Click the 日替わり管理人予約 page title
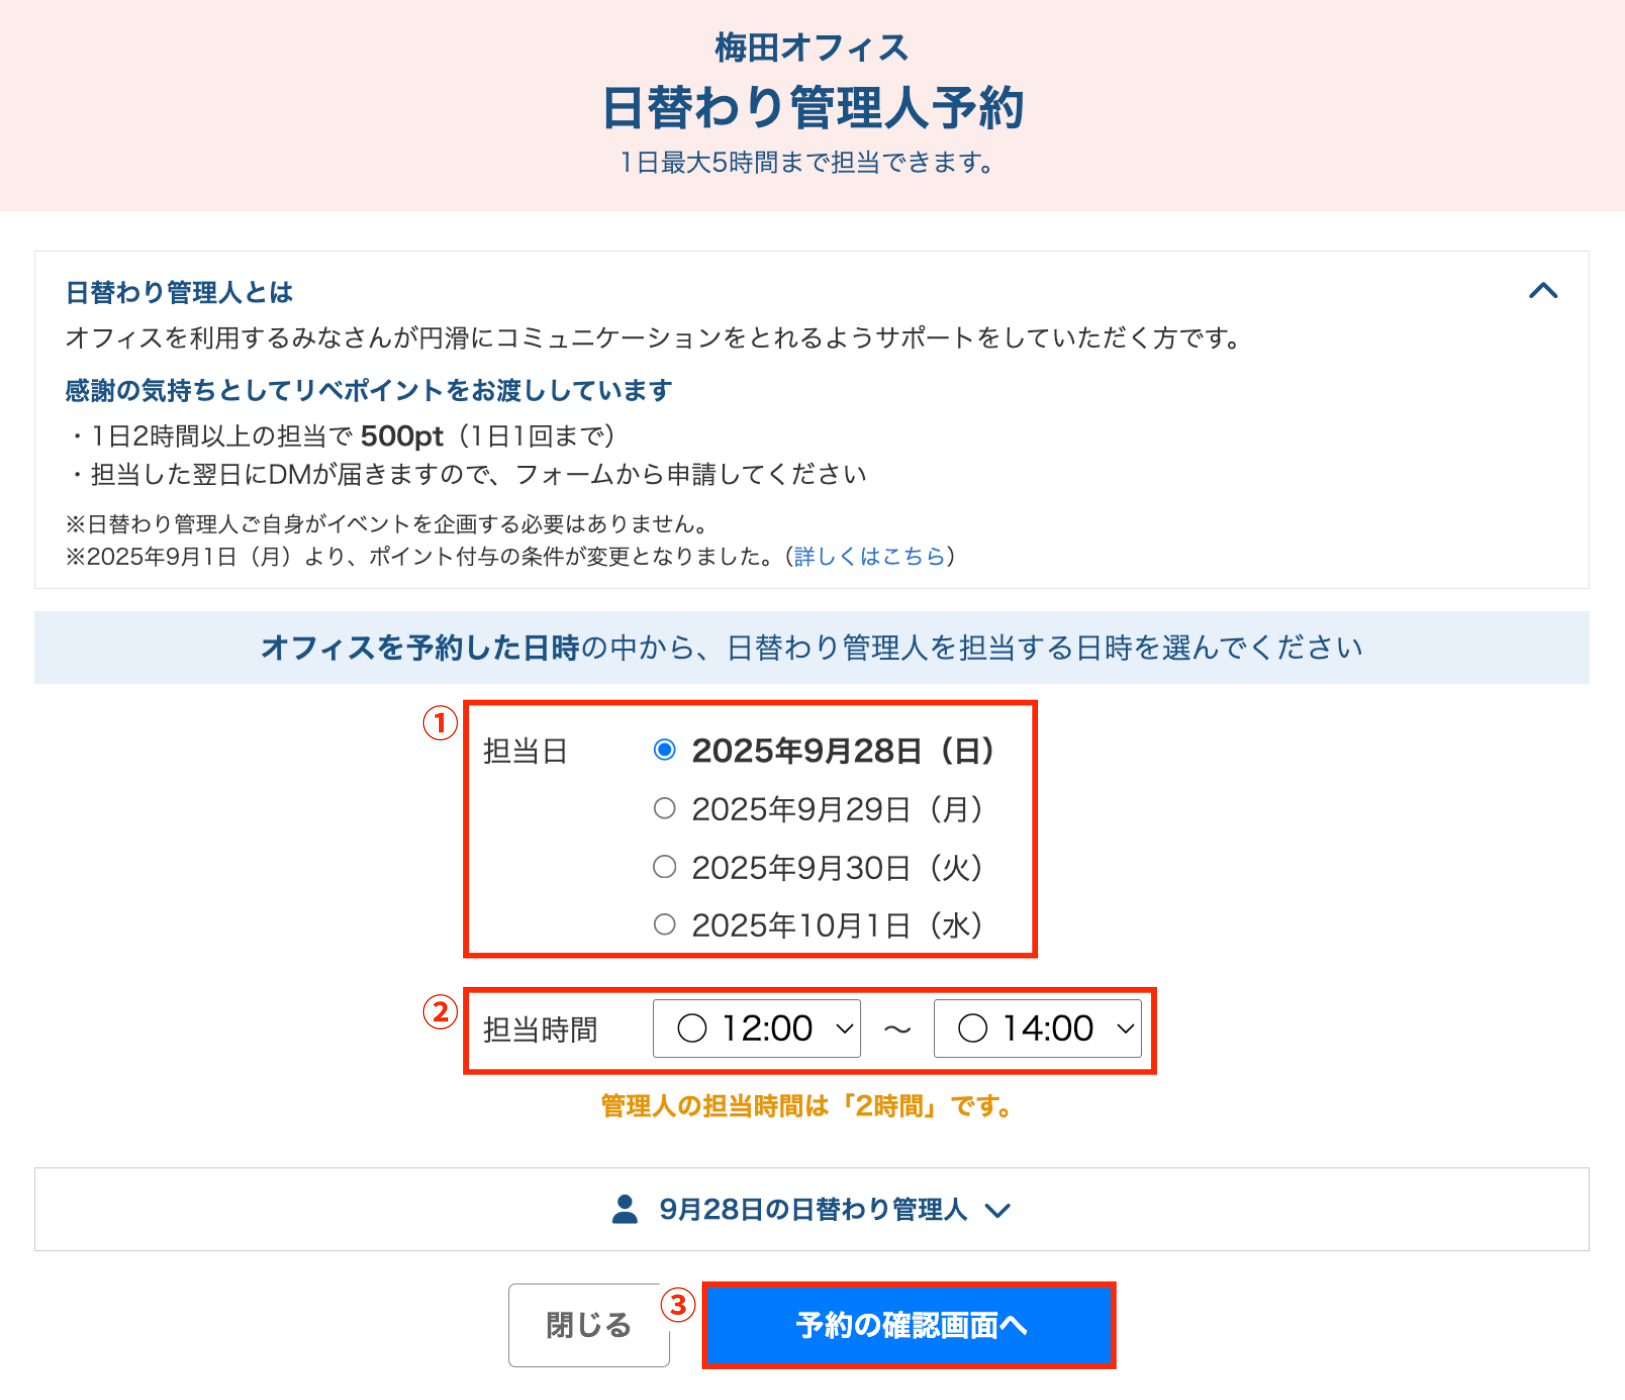This screenshot has width=1625, height=1400. tap(812, 105)
